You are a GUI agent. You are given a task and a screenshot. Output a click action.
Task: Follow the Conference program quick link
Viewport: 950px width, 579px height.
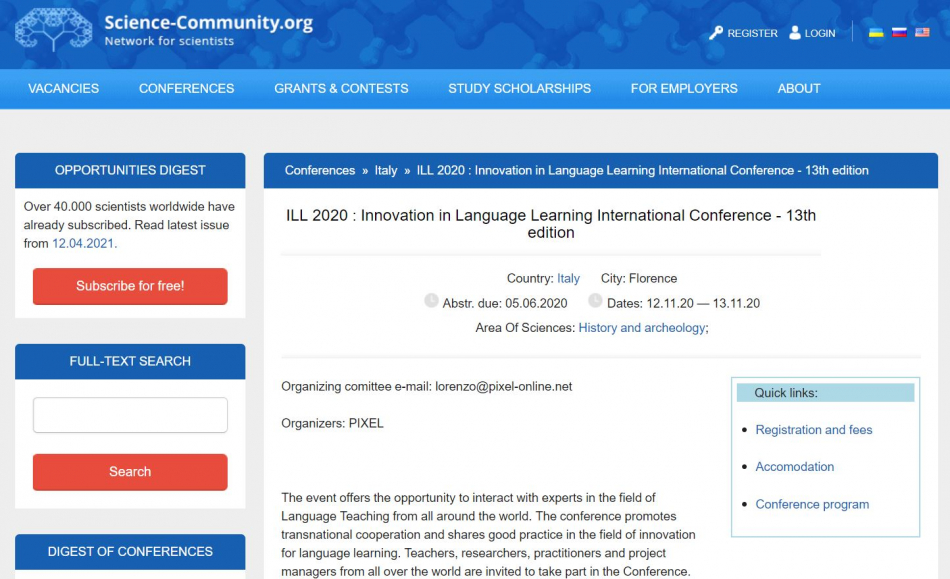812,505
